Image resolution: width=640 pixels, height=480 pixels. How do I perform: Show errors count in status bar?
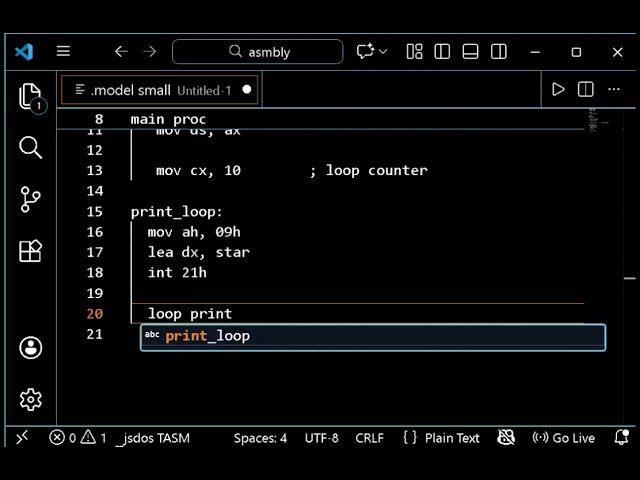point(62,438)
